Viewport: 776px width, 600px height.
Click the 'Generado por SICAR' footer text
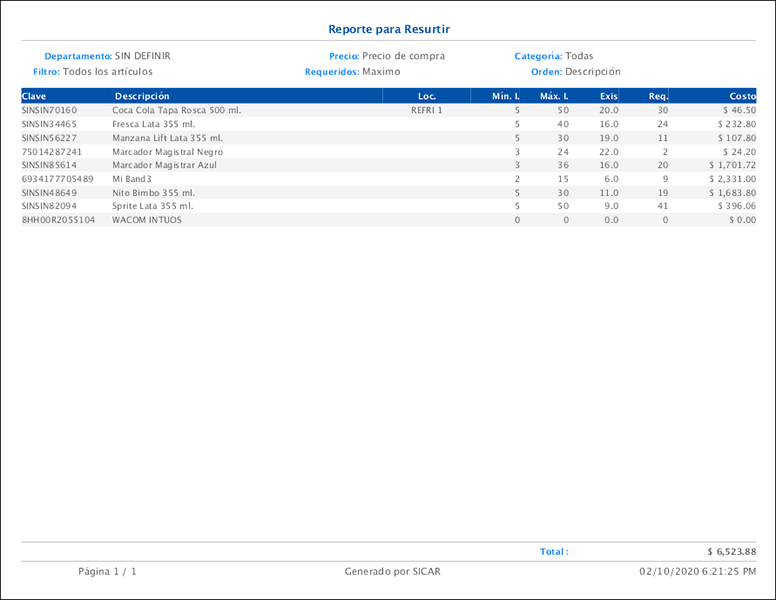pyautogui.click(x=392, y=571)
